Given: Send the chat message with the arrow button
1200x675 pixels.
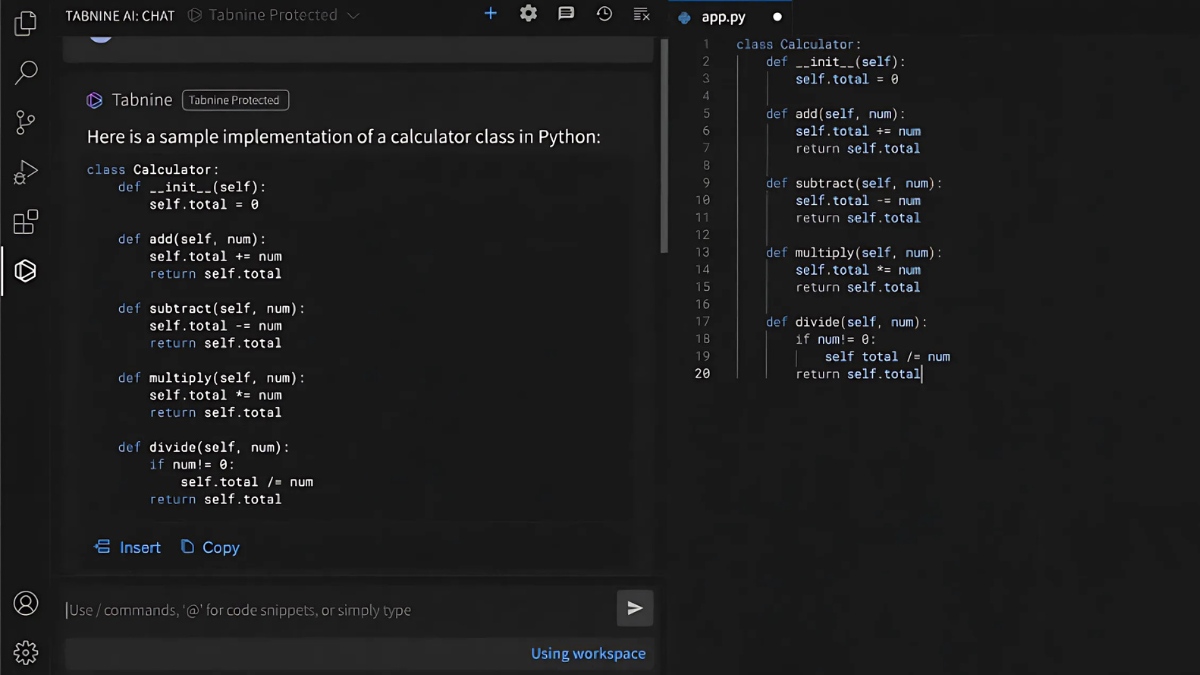Looking at the screenshot, I should (x=634, y=608).
